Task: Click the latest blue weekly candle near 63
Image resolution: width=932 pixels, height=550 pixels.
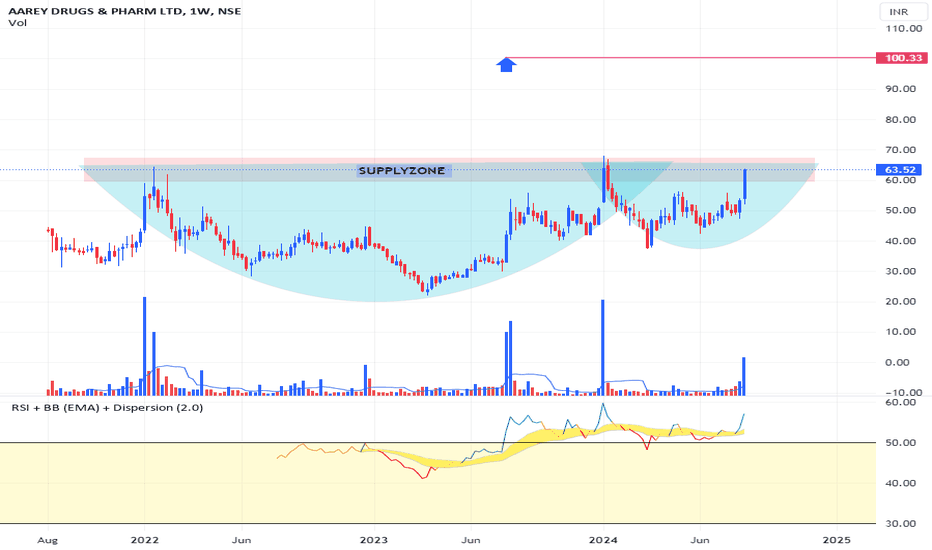Action: point(744,185)
